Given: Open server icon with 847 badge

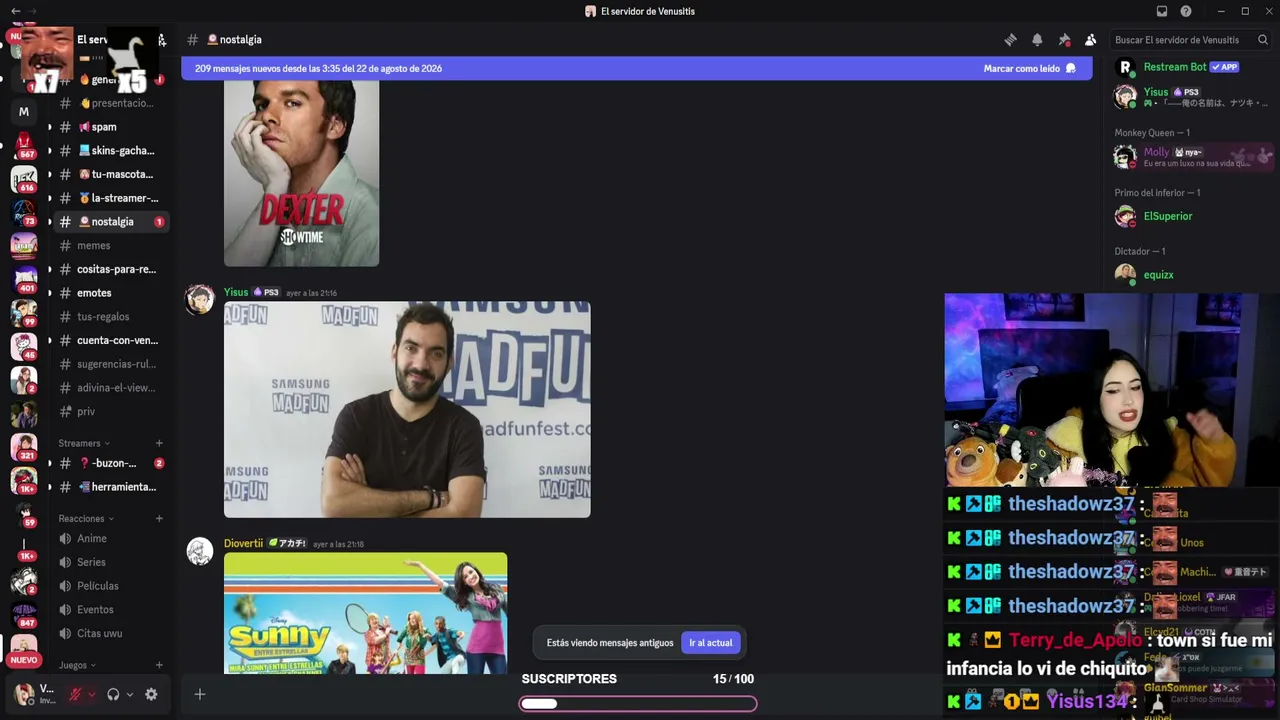Looking at the screenshot, I should [24, 614].
